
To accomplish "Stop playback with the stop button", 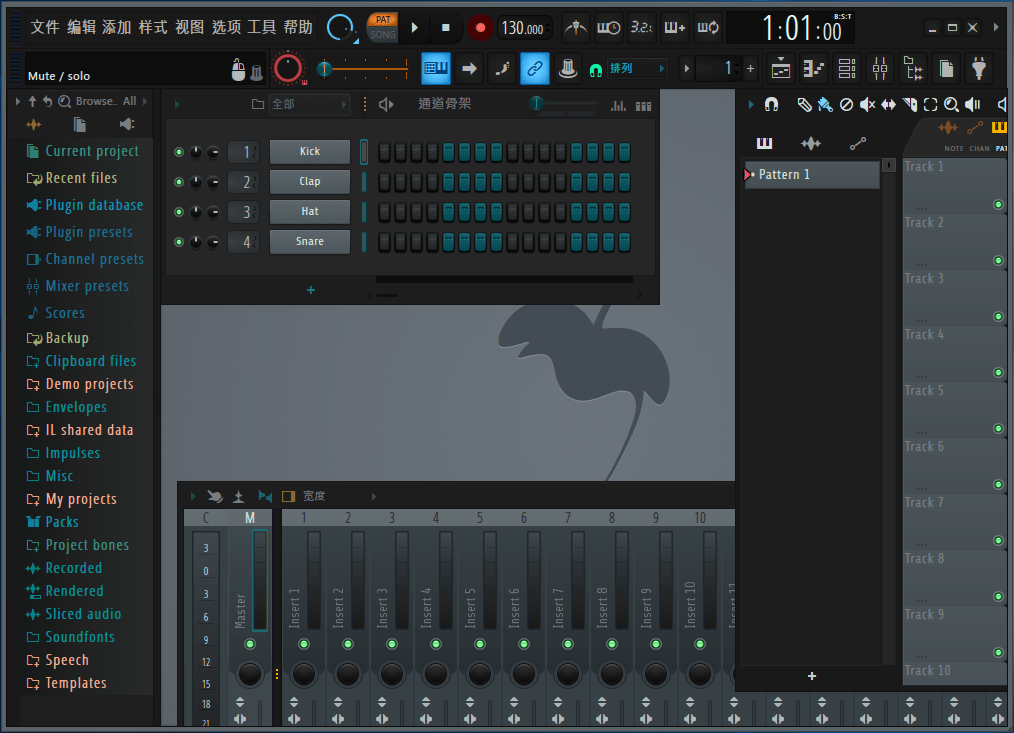I will tap(446, 28).
